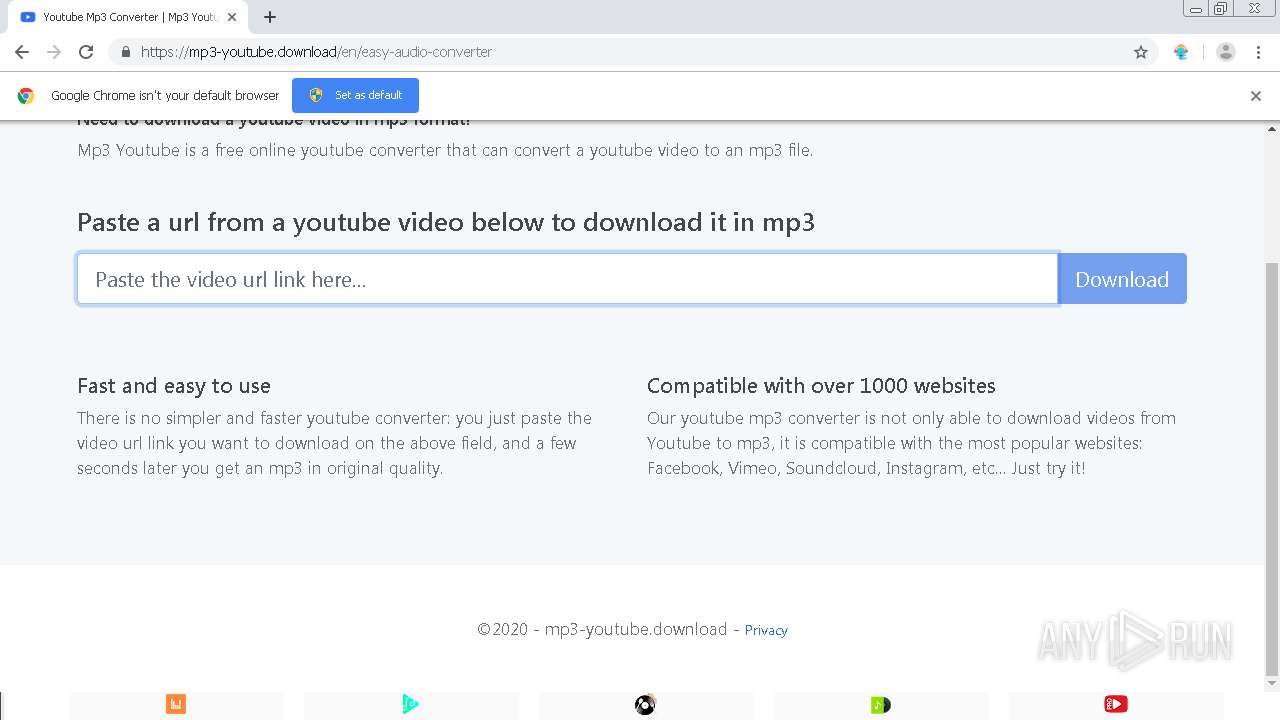Click the Download button
The height and width of the screenshot is (720, 1280).
point(1122,279)
